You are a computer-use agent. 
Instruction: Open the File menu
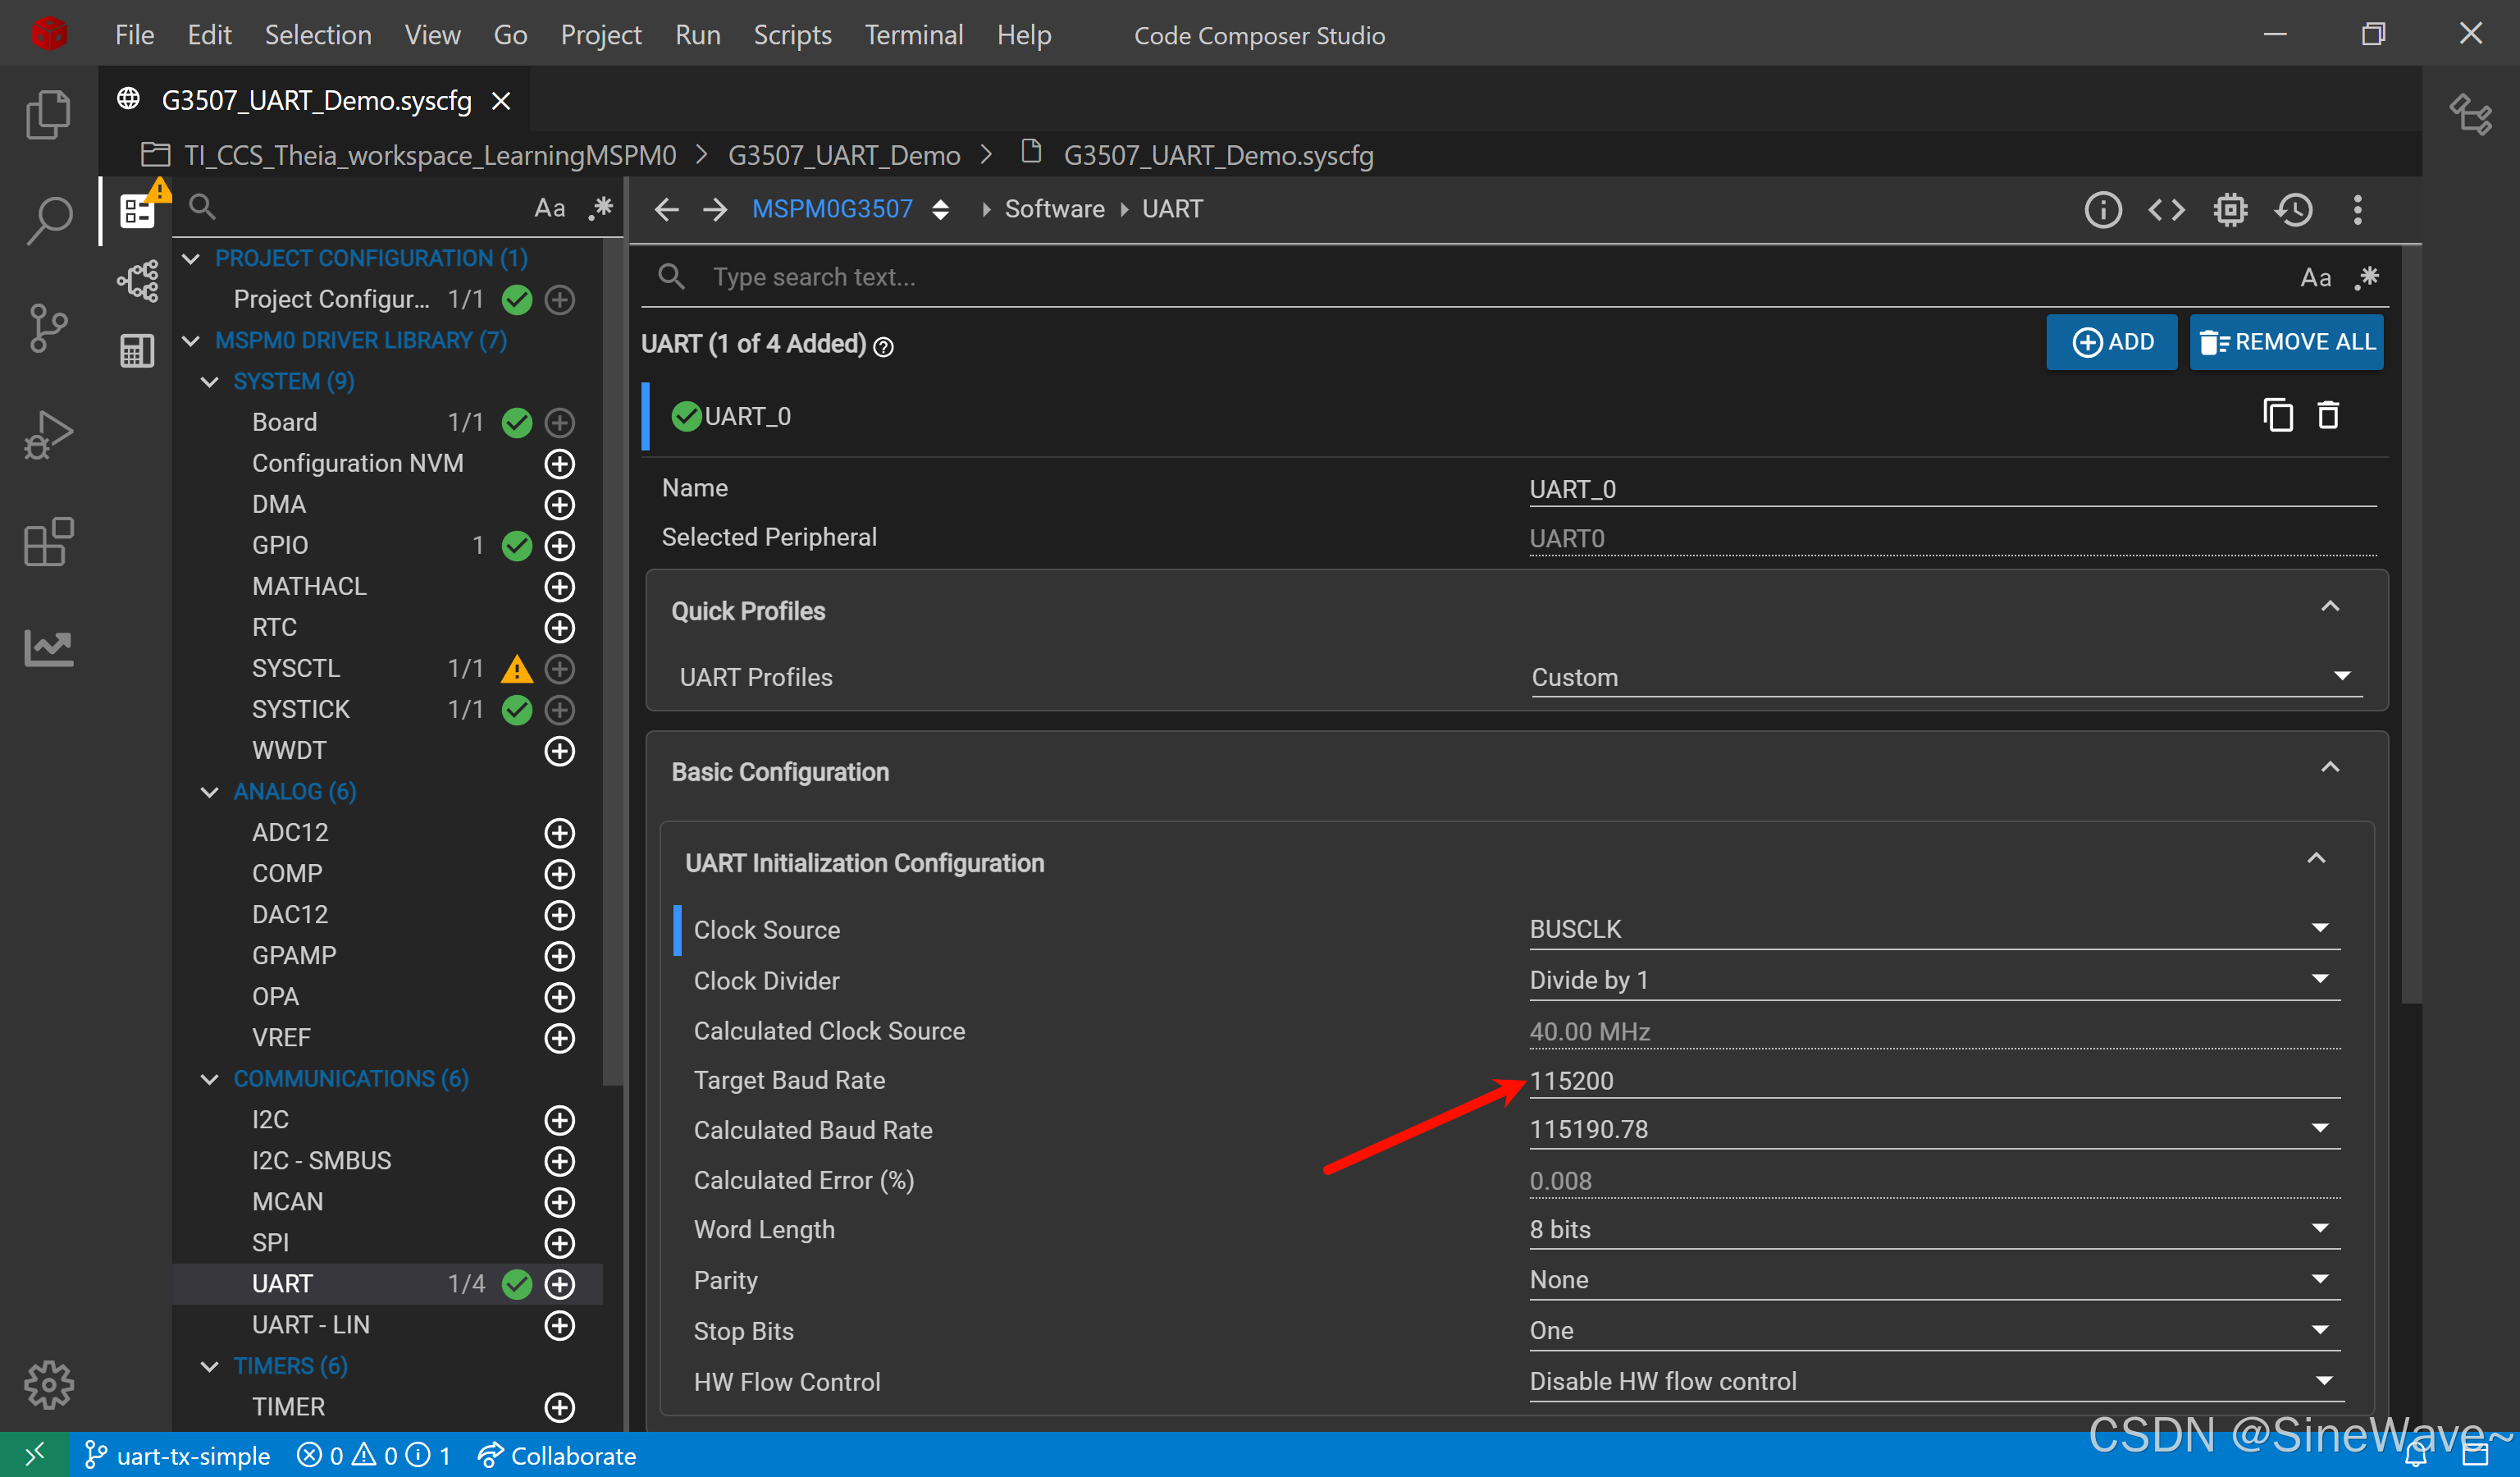[134, 35]
